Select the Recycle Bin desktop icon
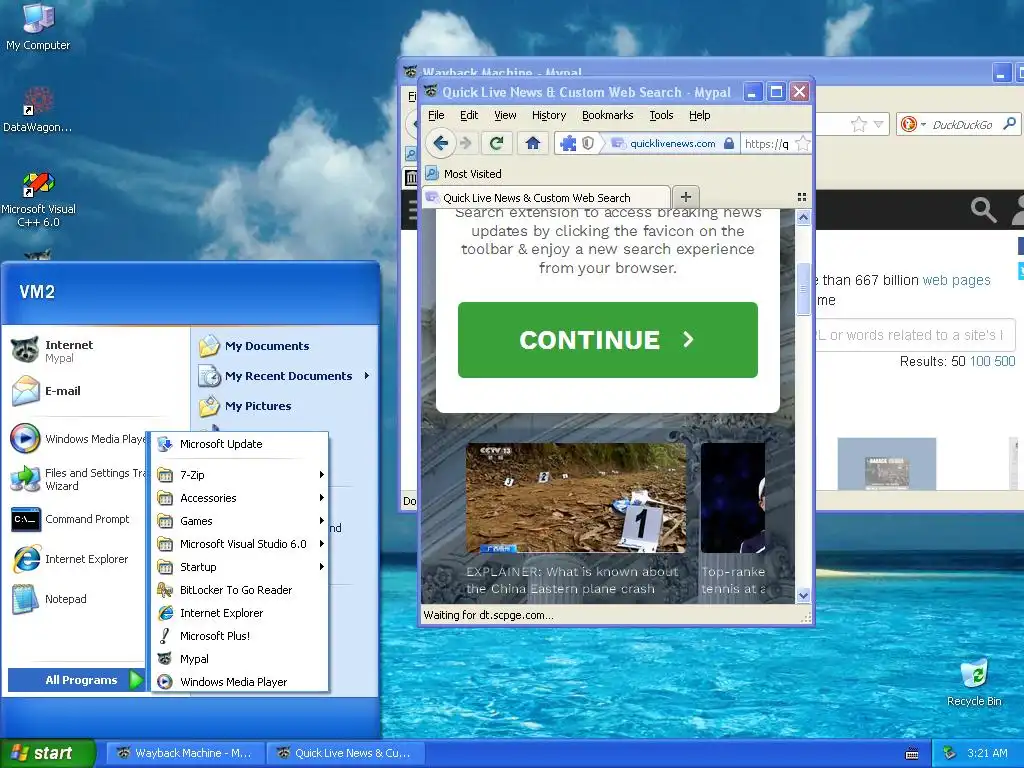Viewport: 1024px width, 768px height. pos(974,682)
